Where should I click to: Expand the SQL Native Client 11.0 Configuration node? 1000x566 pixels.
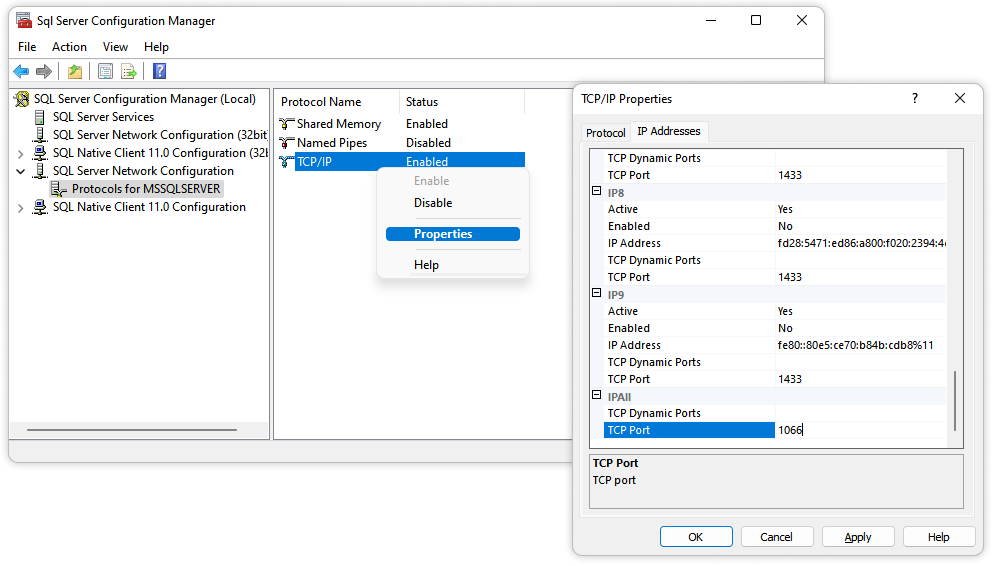(x=20, y=208)
